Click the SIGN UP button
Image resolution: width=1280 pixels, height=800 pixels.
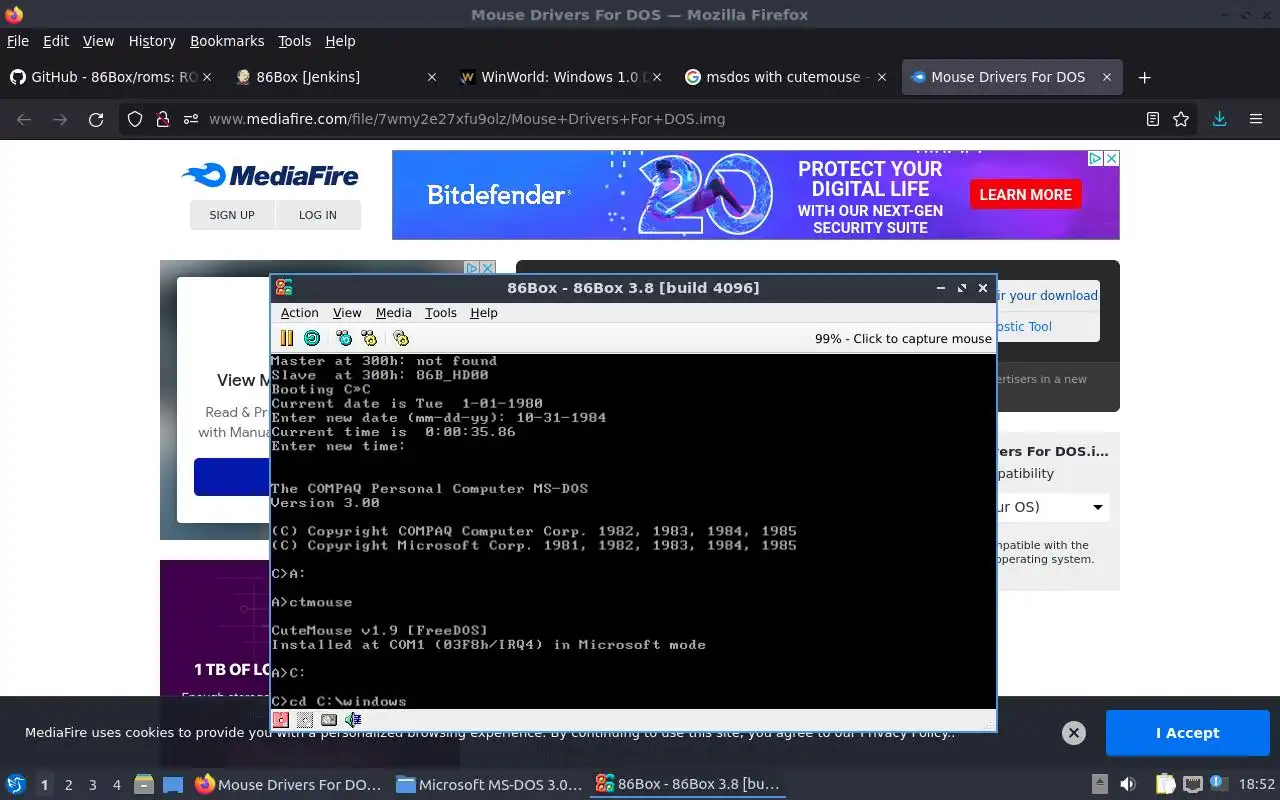(x=232, y=215)
